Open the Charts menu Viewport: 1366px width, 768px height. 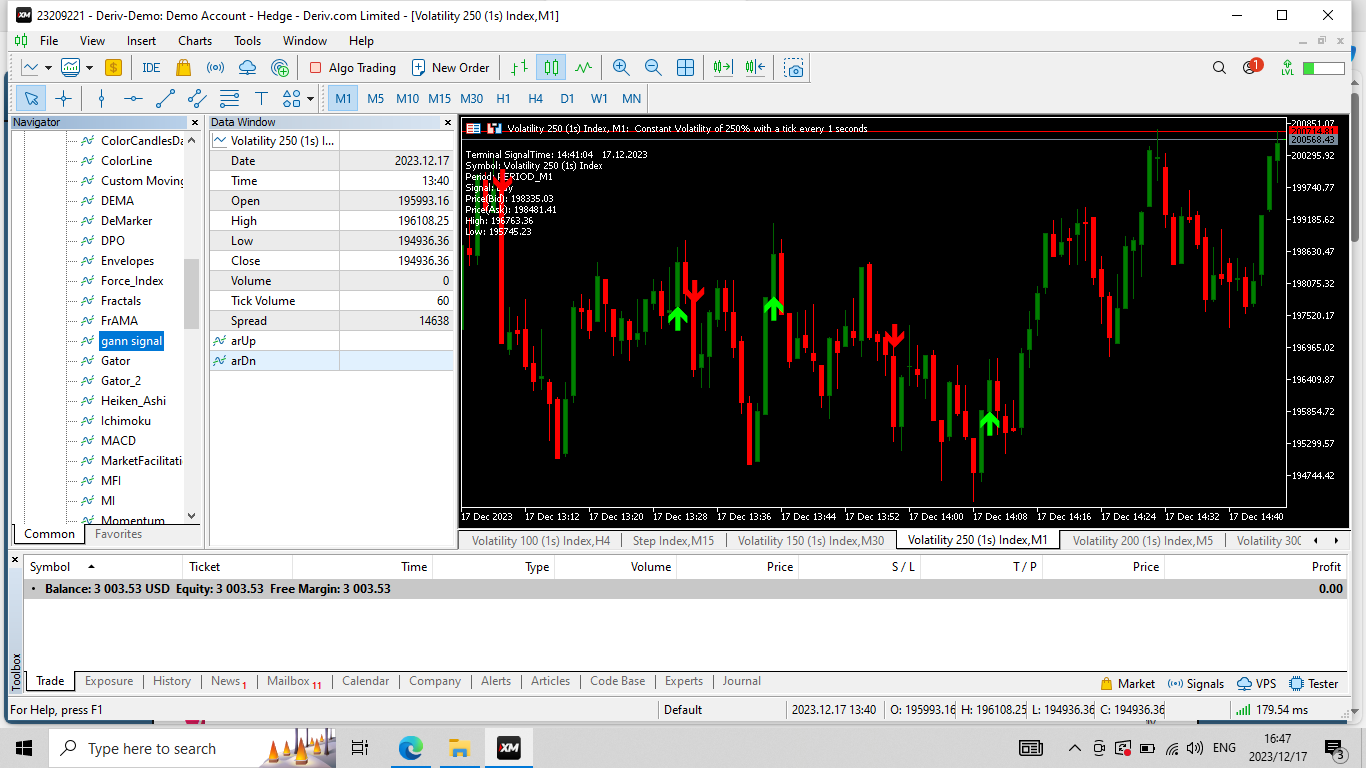point(195,41)
